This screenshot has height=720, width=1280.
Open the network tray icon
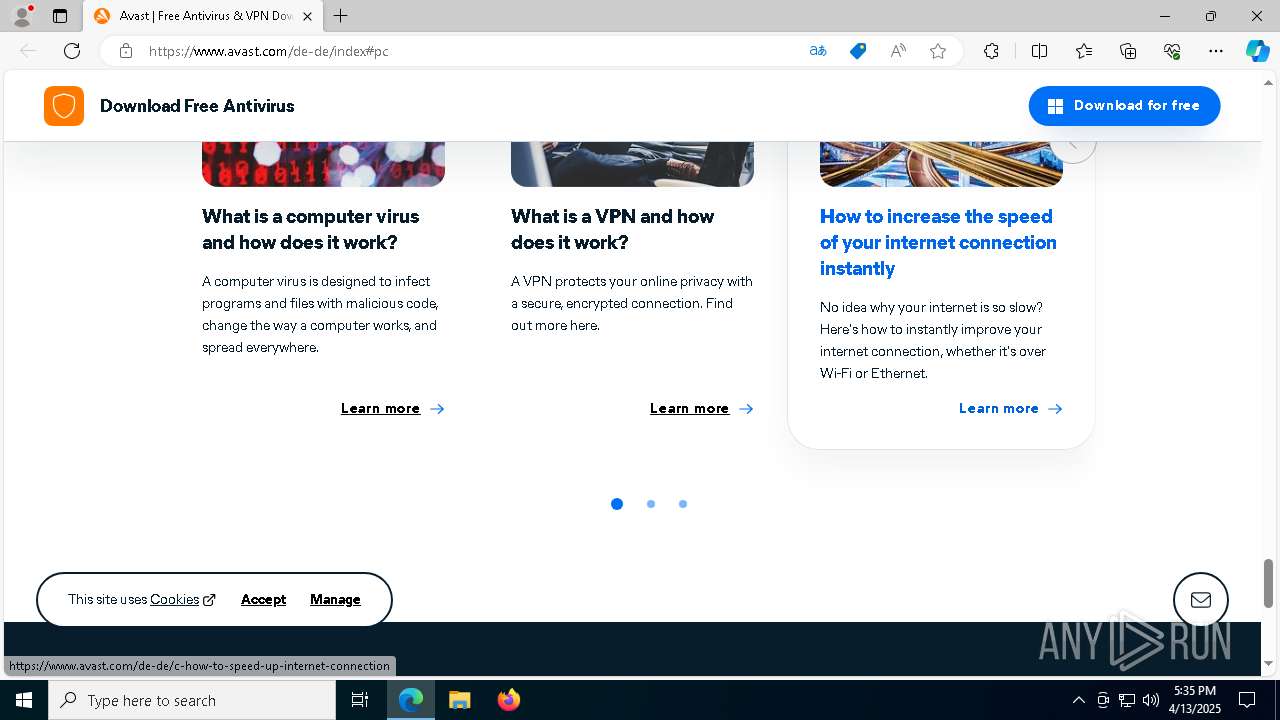pyautogui.click(x=1127, y=700)
